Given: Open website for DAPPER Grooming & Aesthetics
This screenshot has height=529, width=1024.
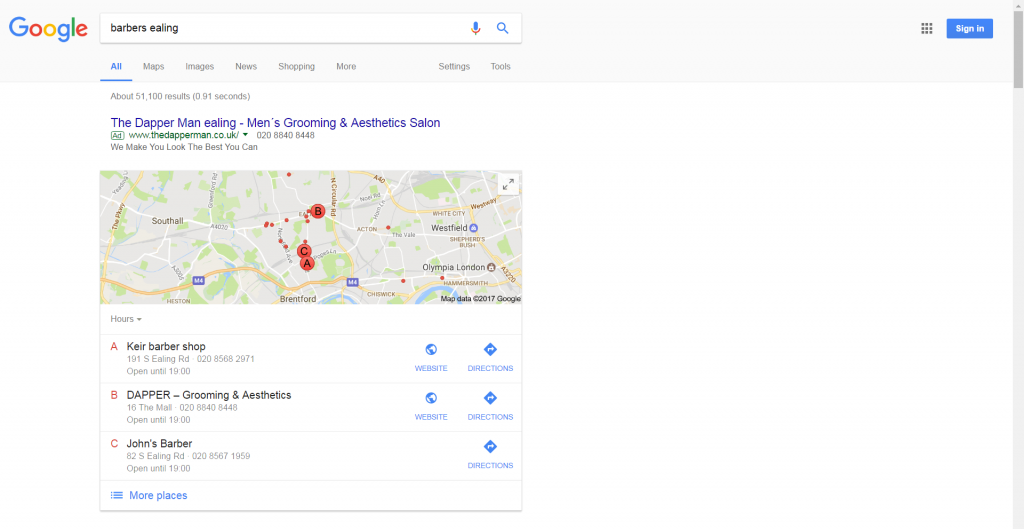Looking at the screenshot, I should coord(431,406).
